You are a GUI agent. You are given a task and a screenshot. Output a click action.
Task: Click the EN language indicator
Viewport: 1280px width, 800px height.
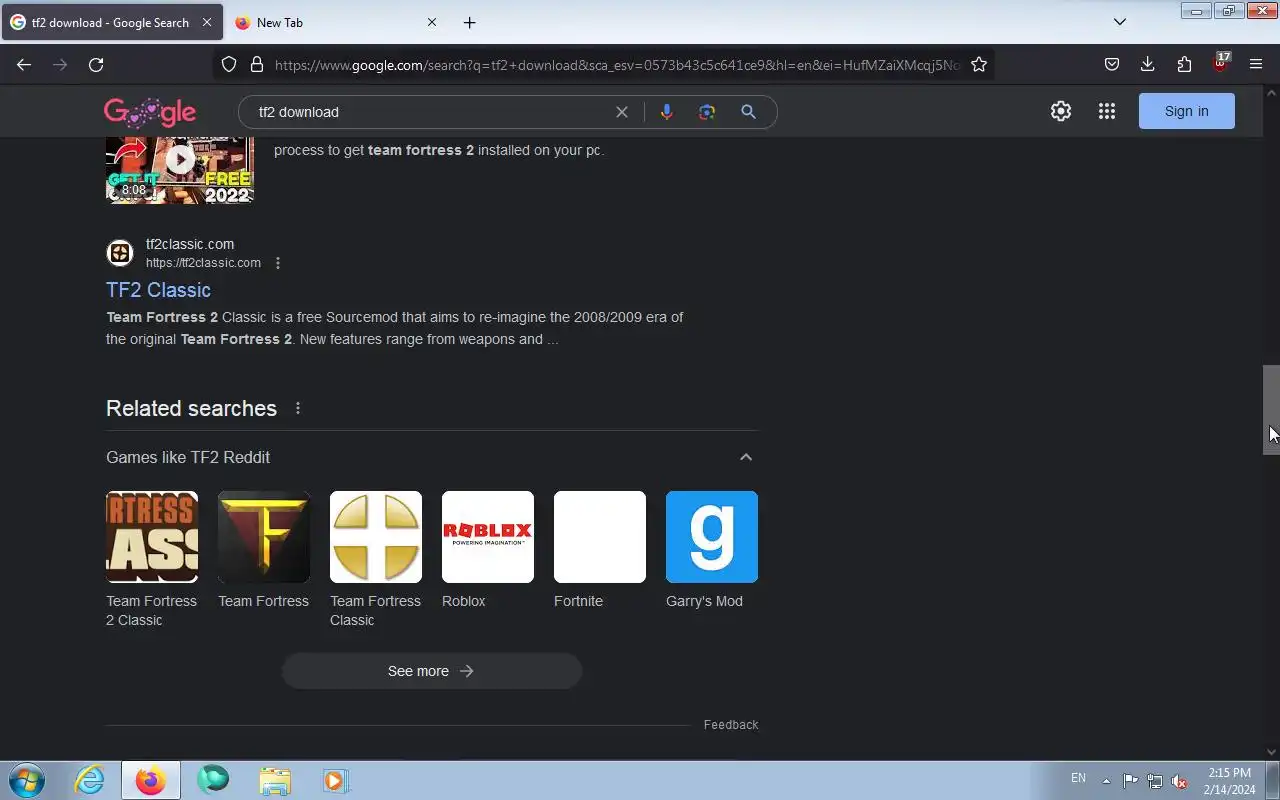1078,778
